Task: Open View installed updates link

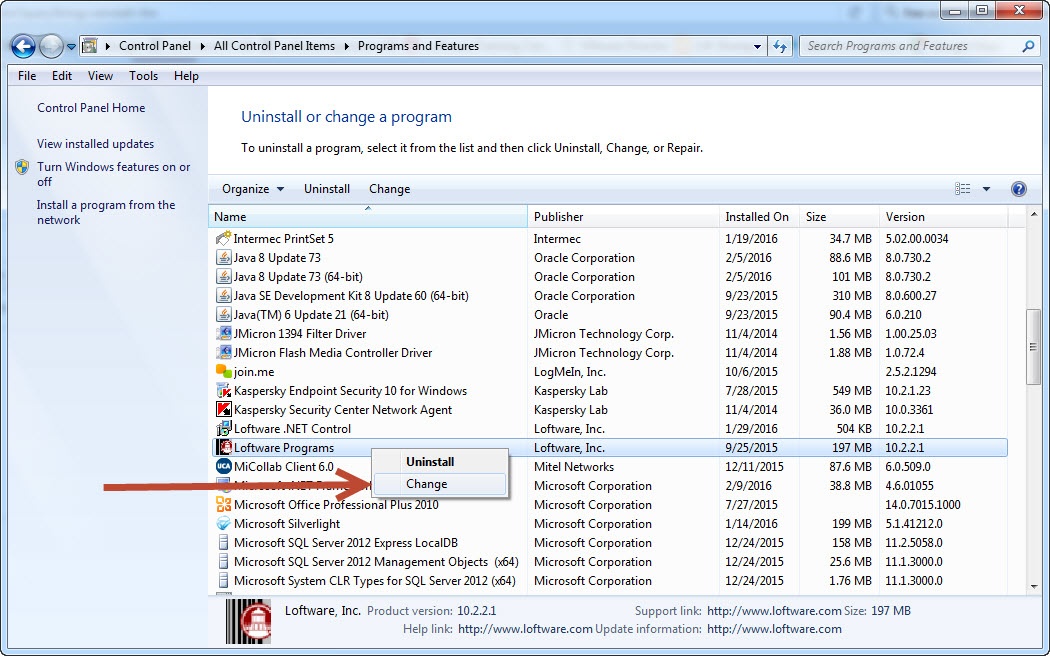Action: click(95, 144)
